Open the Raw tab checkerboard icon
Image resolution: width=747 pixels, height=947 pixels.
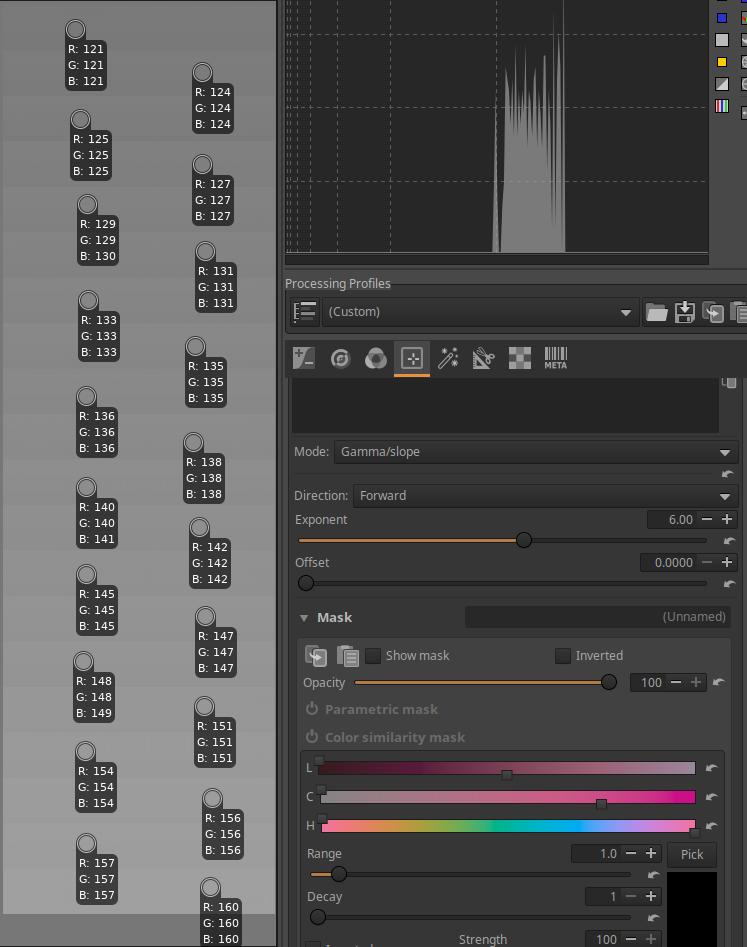(x=519, y=358)
